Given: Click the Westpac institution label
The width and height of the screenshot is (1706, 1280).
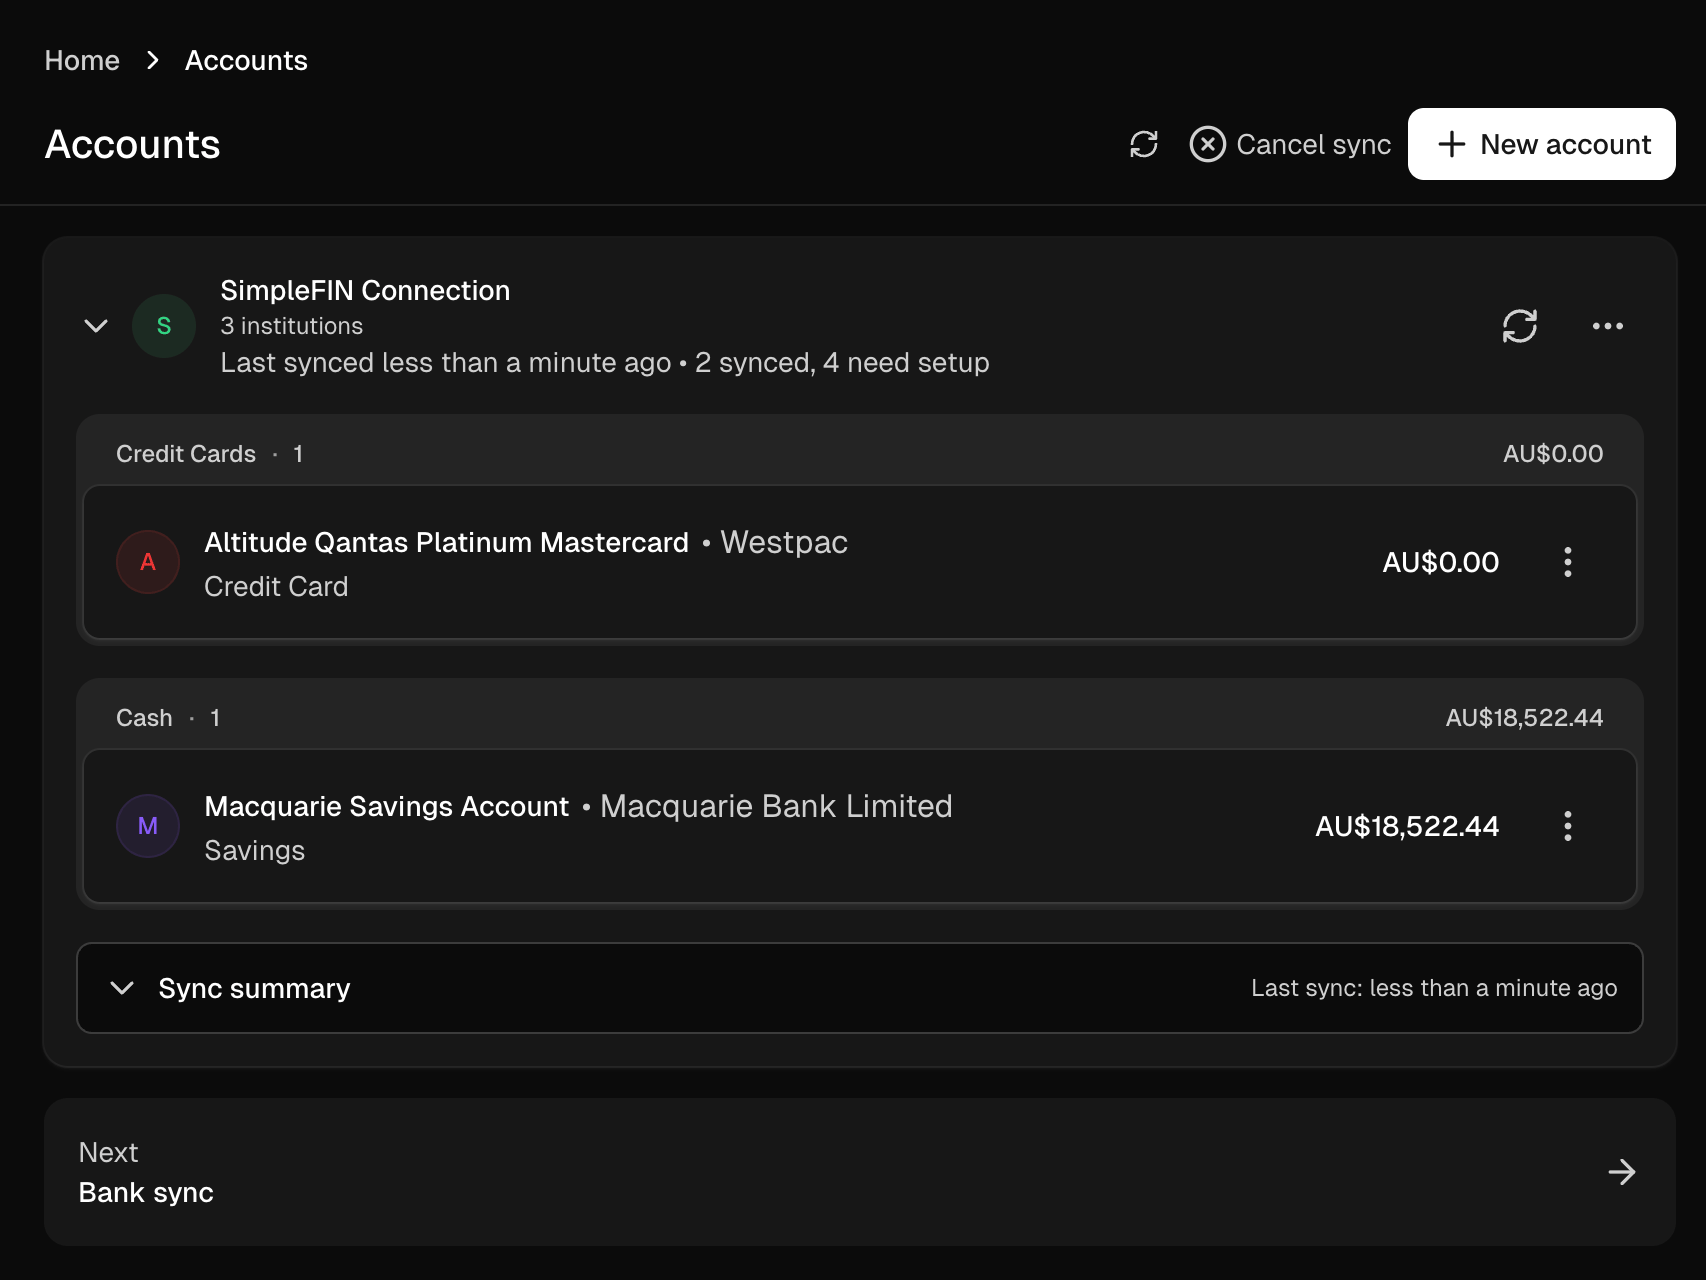Looking at the screenshot, I should (784, 542).
